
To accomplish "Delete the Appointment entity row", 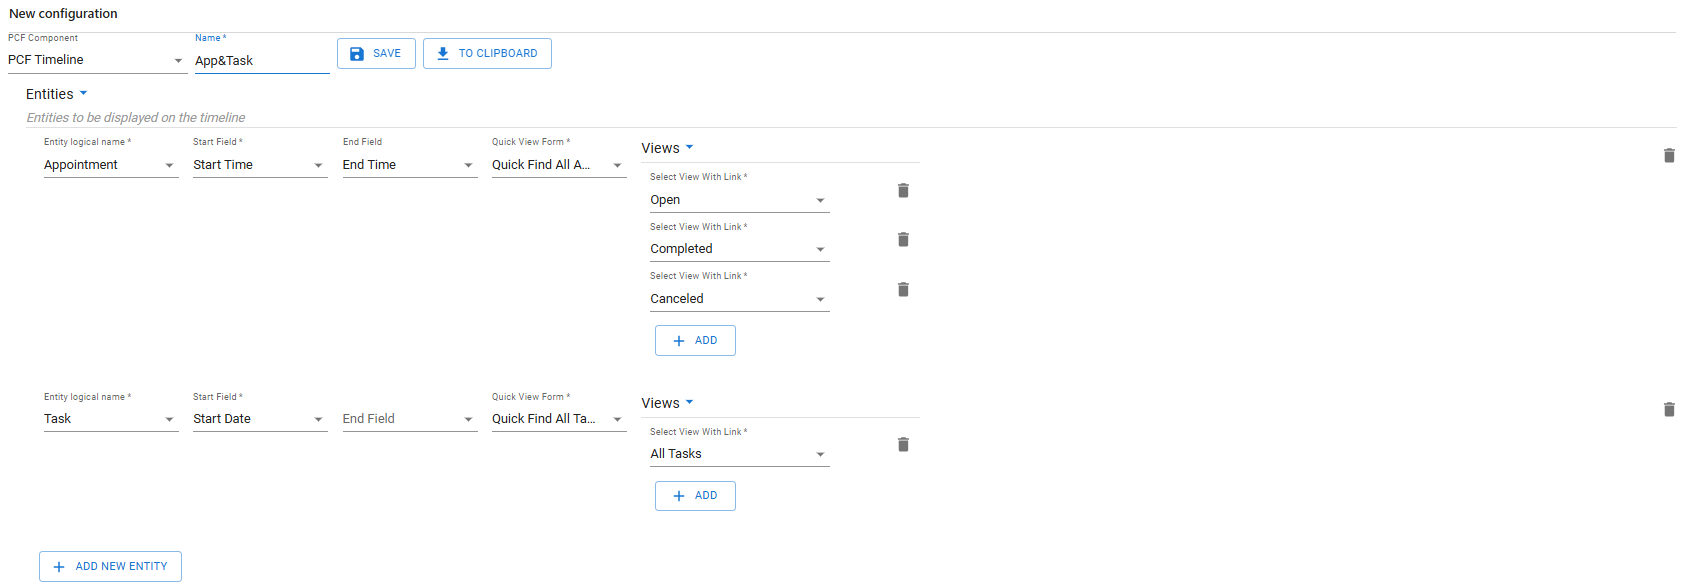I will click(1668, 156).
